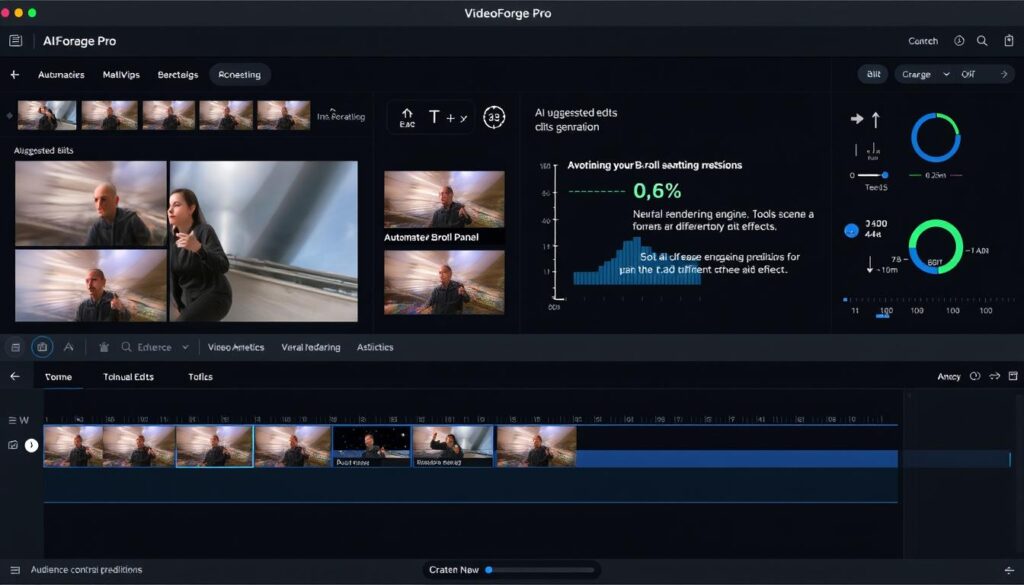Click the clock history icon in the header
The image size is (1024, 585).
[959, 41]
